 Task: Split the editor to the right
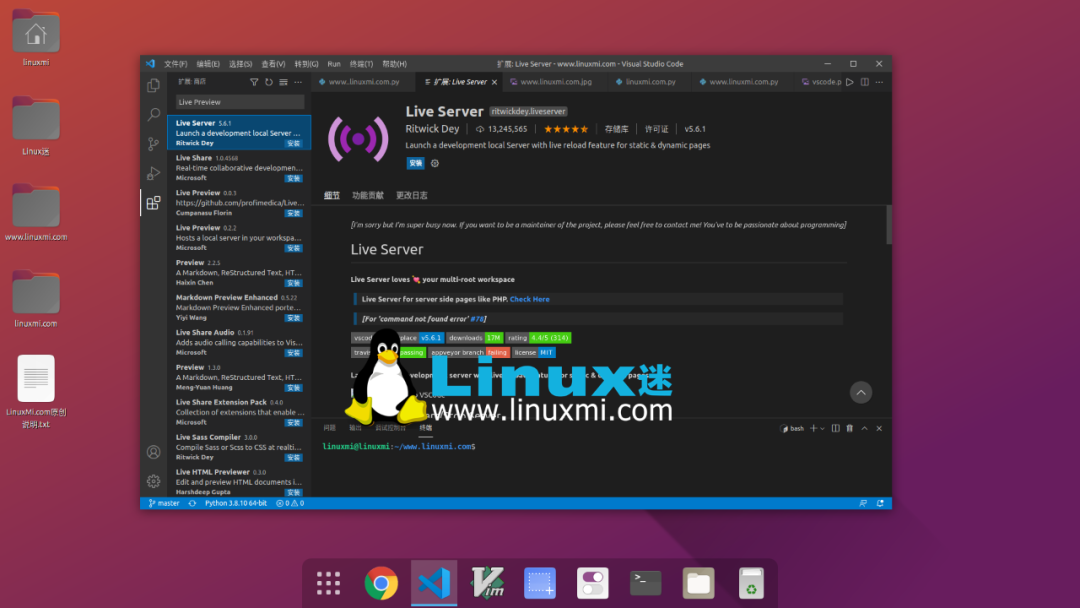pyautogui.click(x=863, y=82)
